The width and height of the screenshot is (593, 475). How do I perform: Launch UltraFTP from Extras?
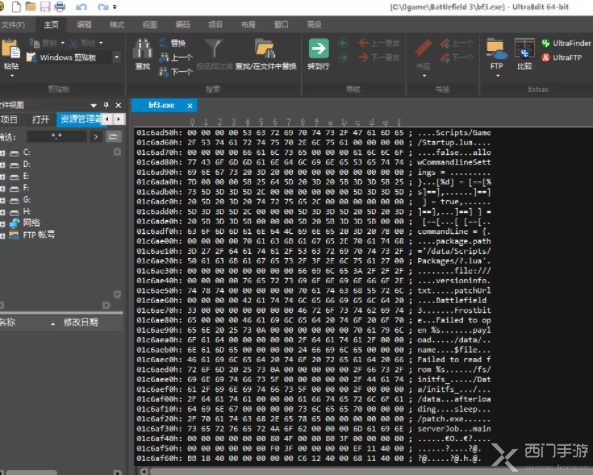562,57
